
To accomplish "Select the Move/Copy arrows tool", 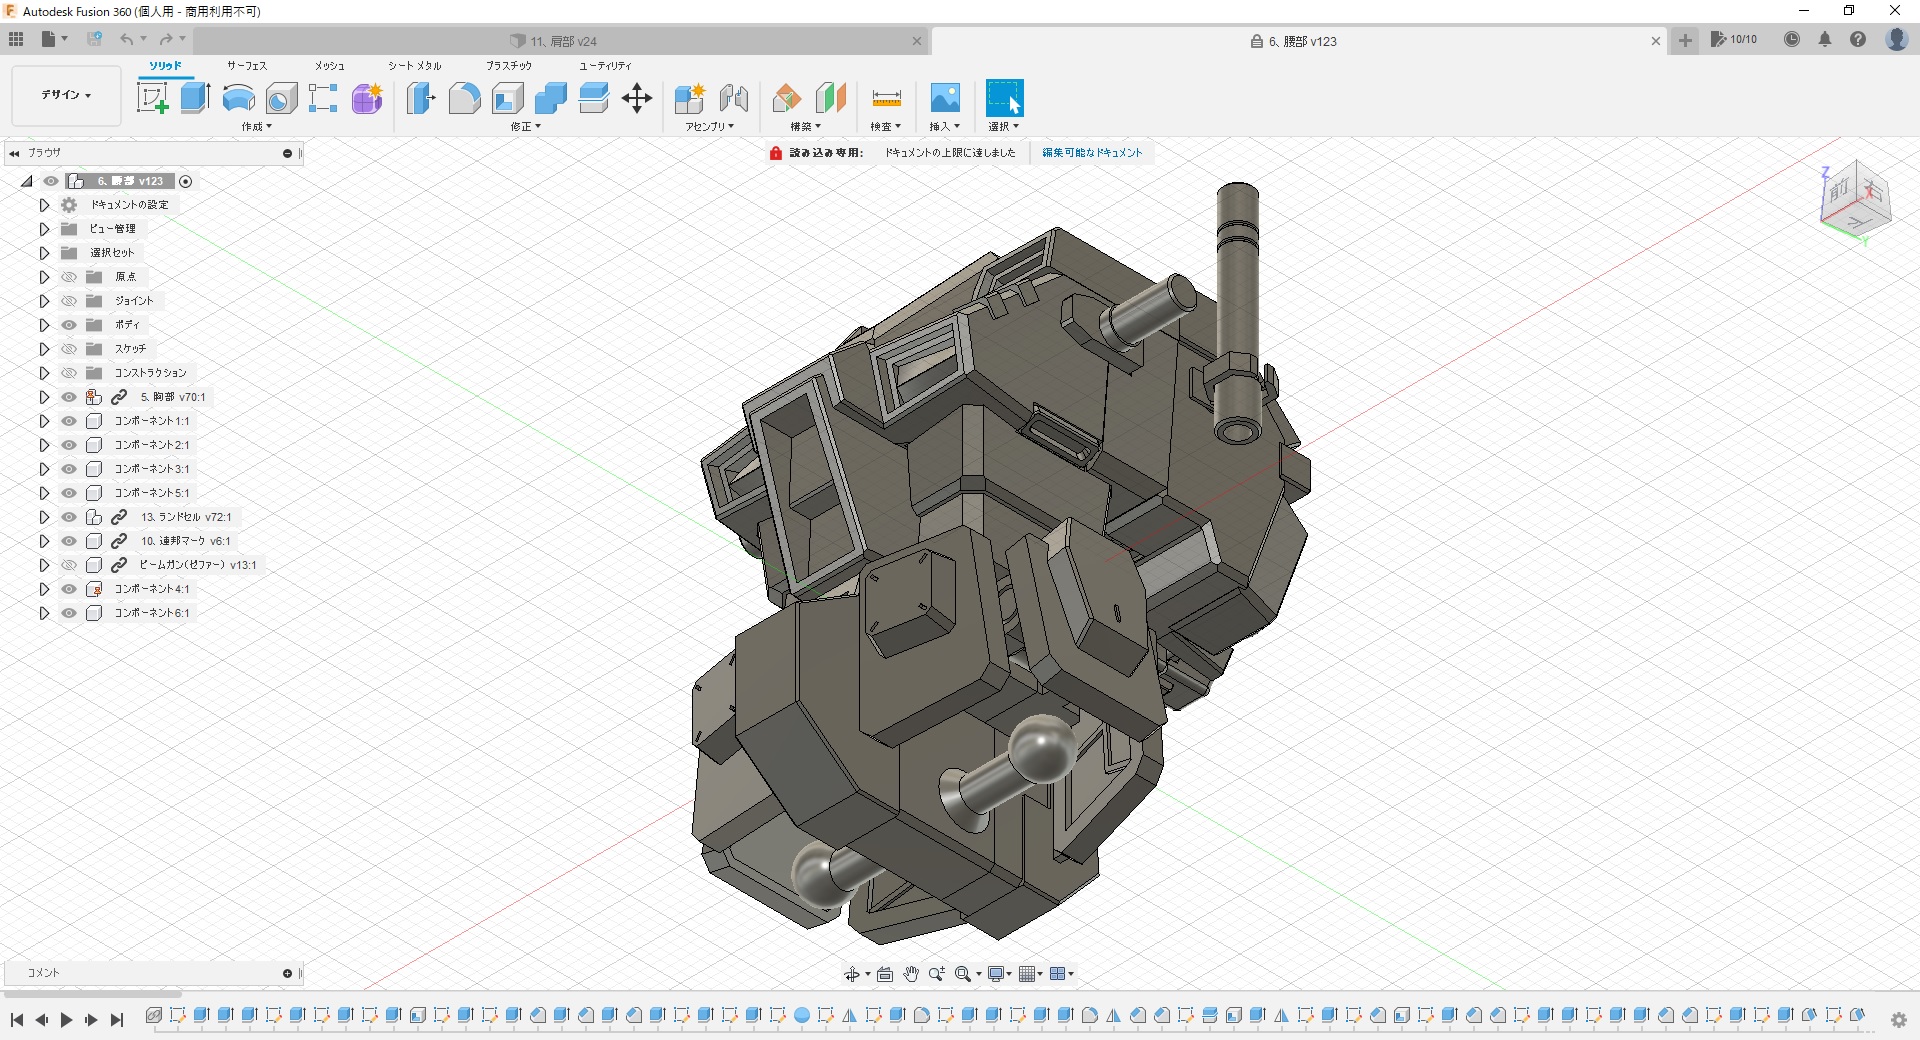I will point(637,98).
